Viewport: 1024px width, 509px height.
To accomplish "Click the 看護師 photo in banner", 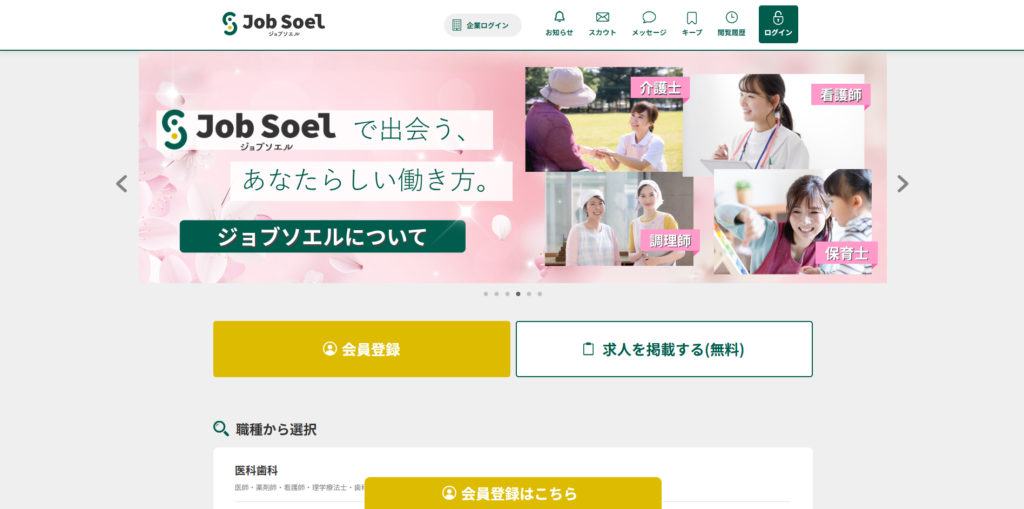I will tap(774, 124).
